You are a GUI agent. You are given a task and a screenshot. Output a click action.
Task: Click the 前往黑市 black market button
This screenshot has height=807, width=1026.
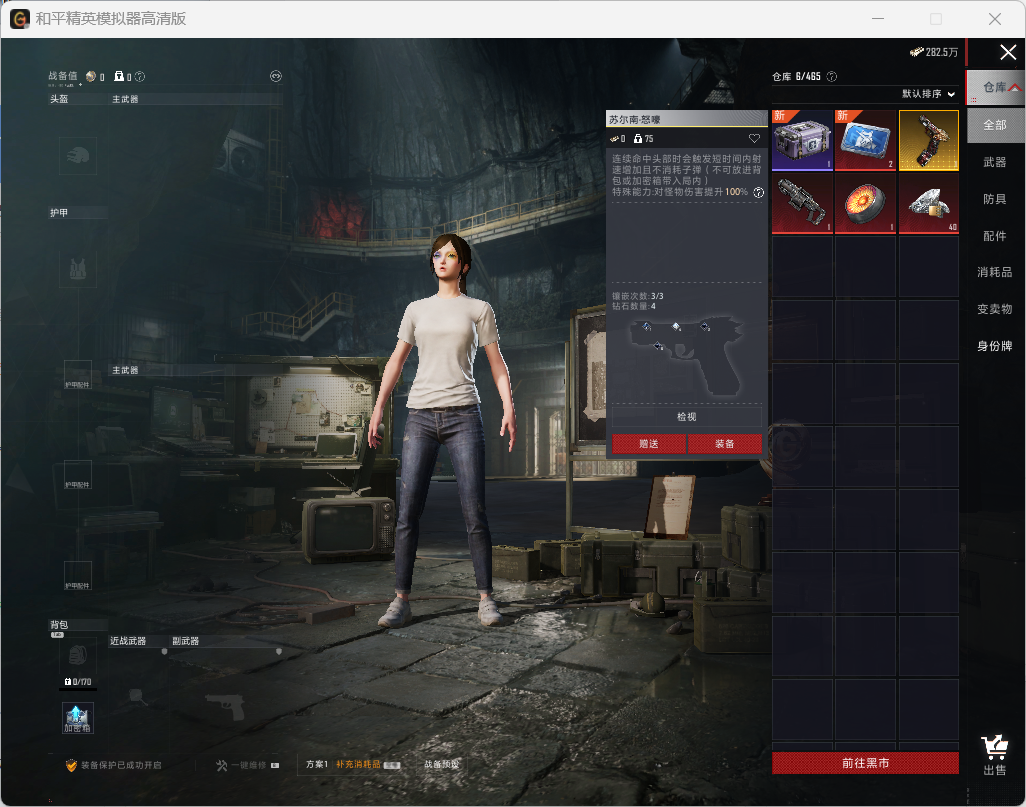click(x=865, y=763)
